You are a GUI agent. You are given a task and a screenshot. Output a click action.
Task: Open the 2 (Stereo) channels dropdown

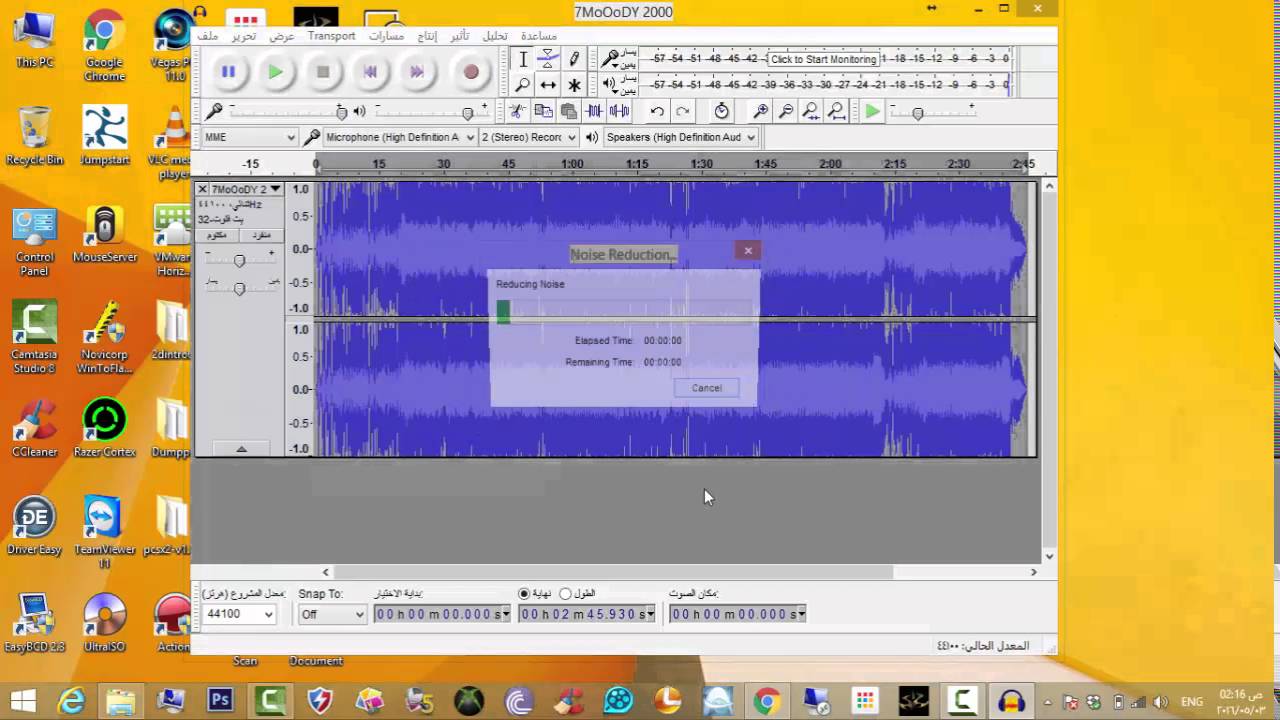529,137
